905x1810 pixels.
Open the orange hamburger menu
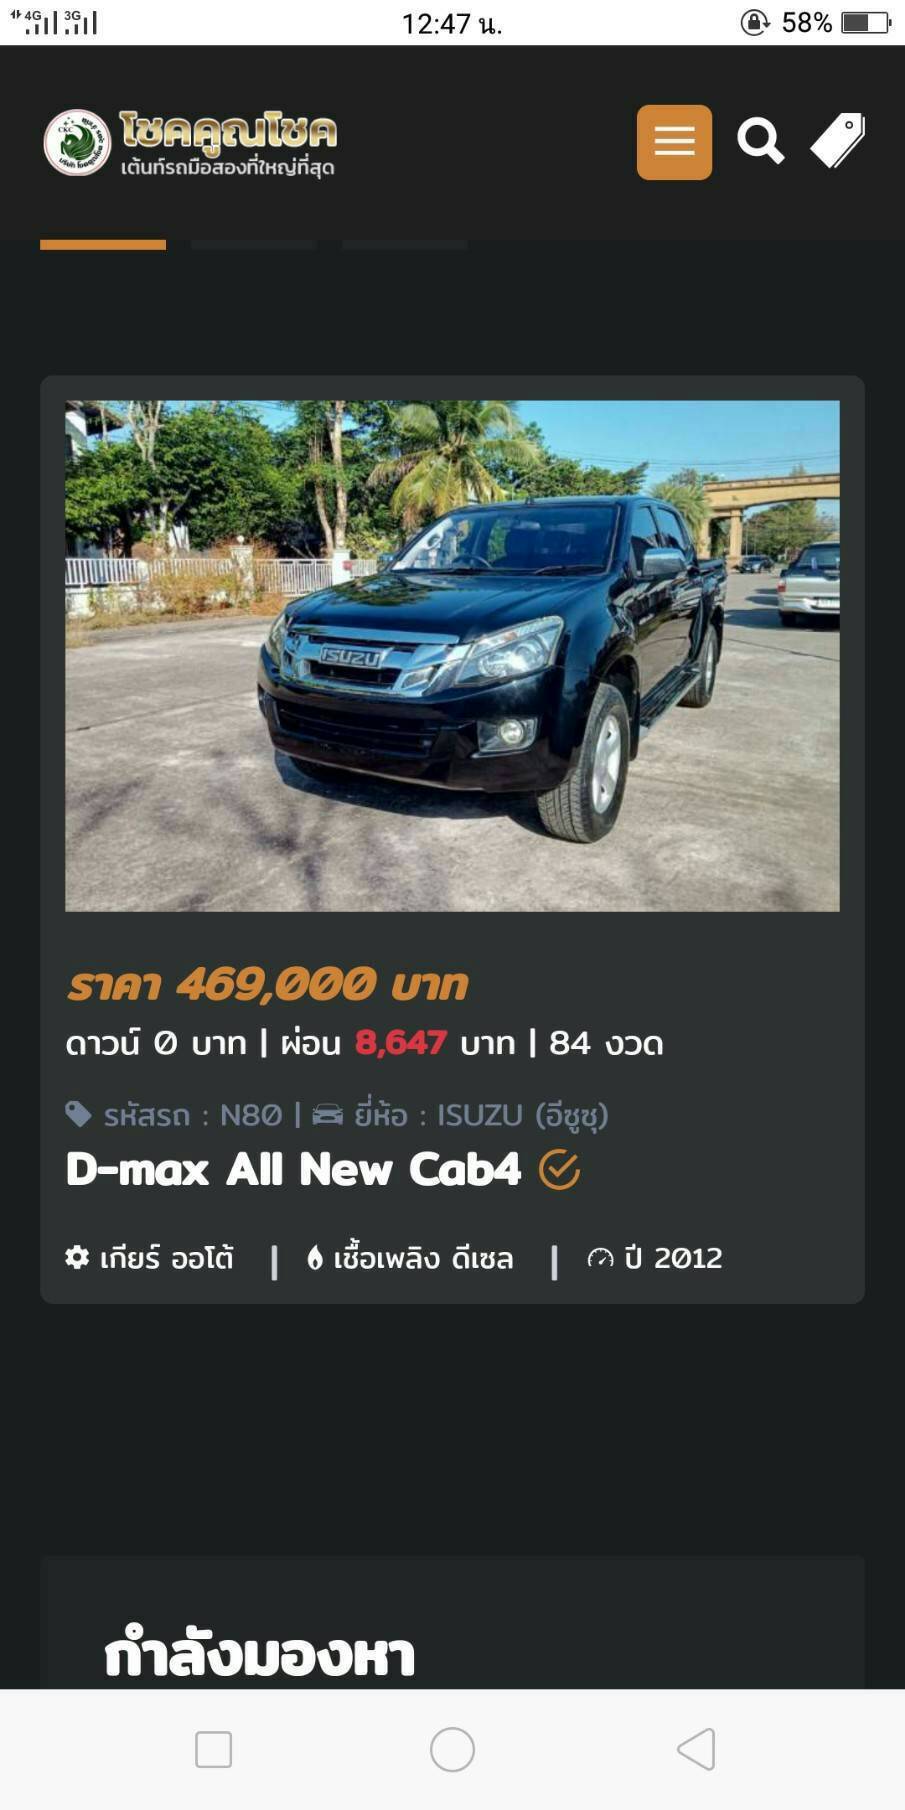click(674, 142)
